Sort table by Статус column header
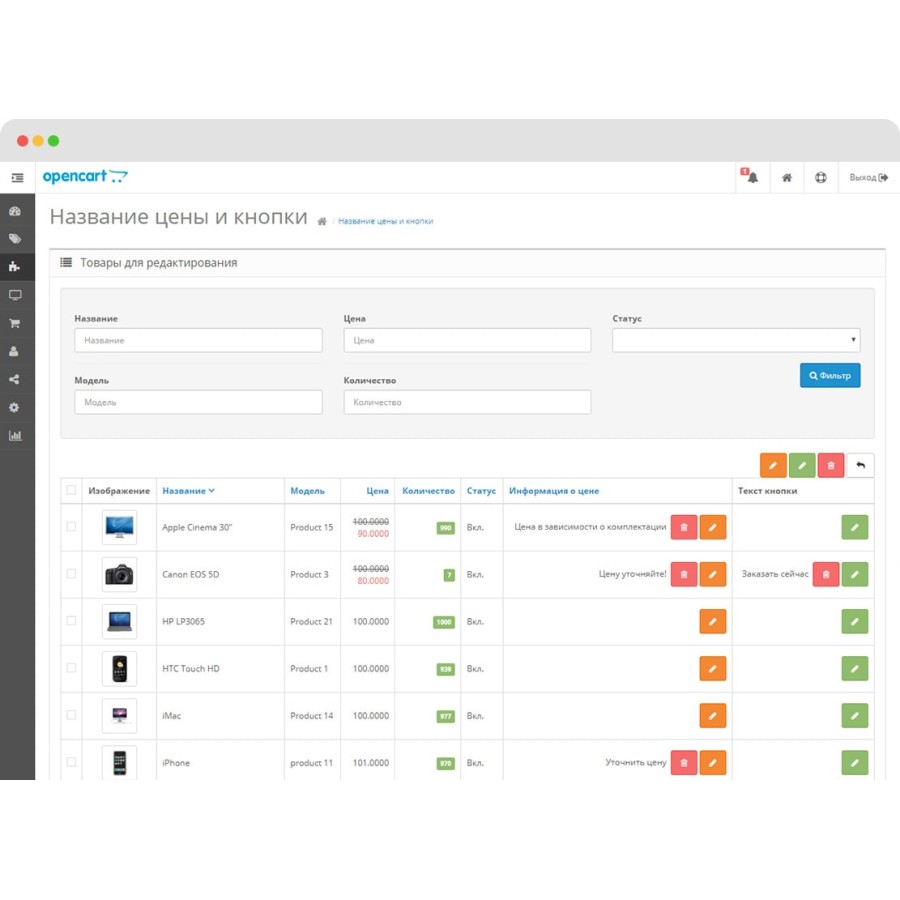 pyautogui.click(x=481, y=491)
